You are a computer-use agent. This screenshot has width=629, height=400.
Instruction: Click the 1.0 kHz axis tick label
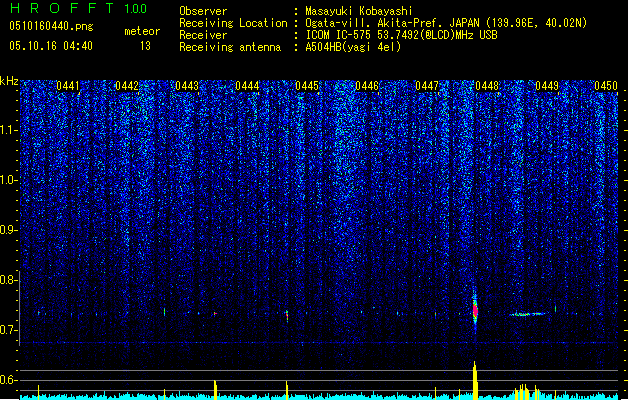coord(9,180)
